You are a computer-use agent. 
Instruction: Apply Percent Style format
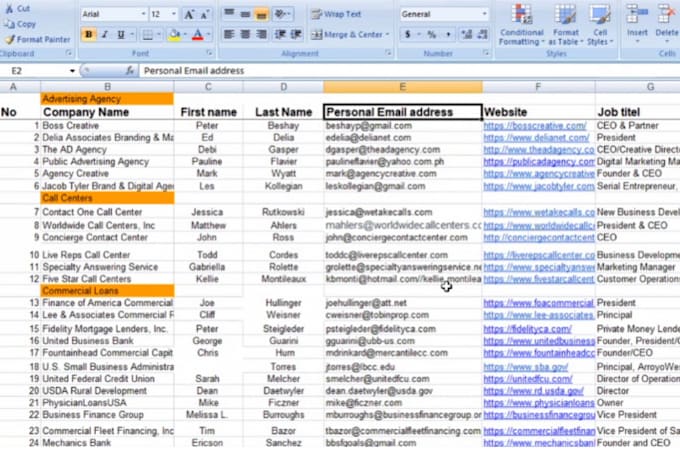point(432,34)
